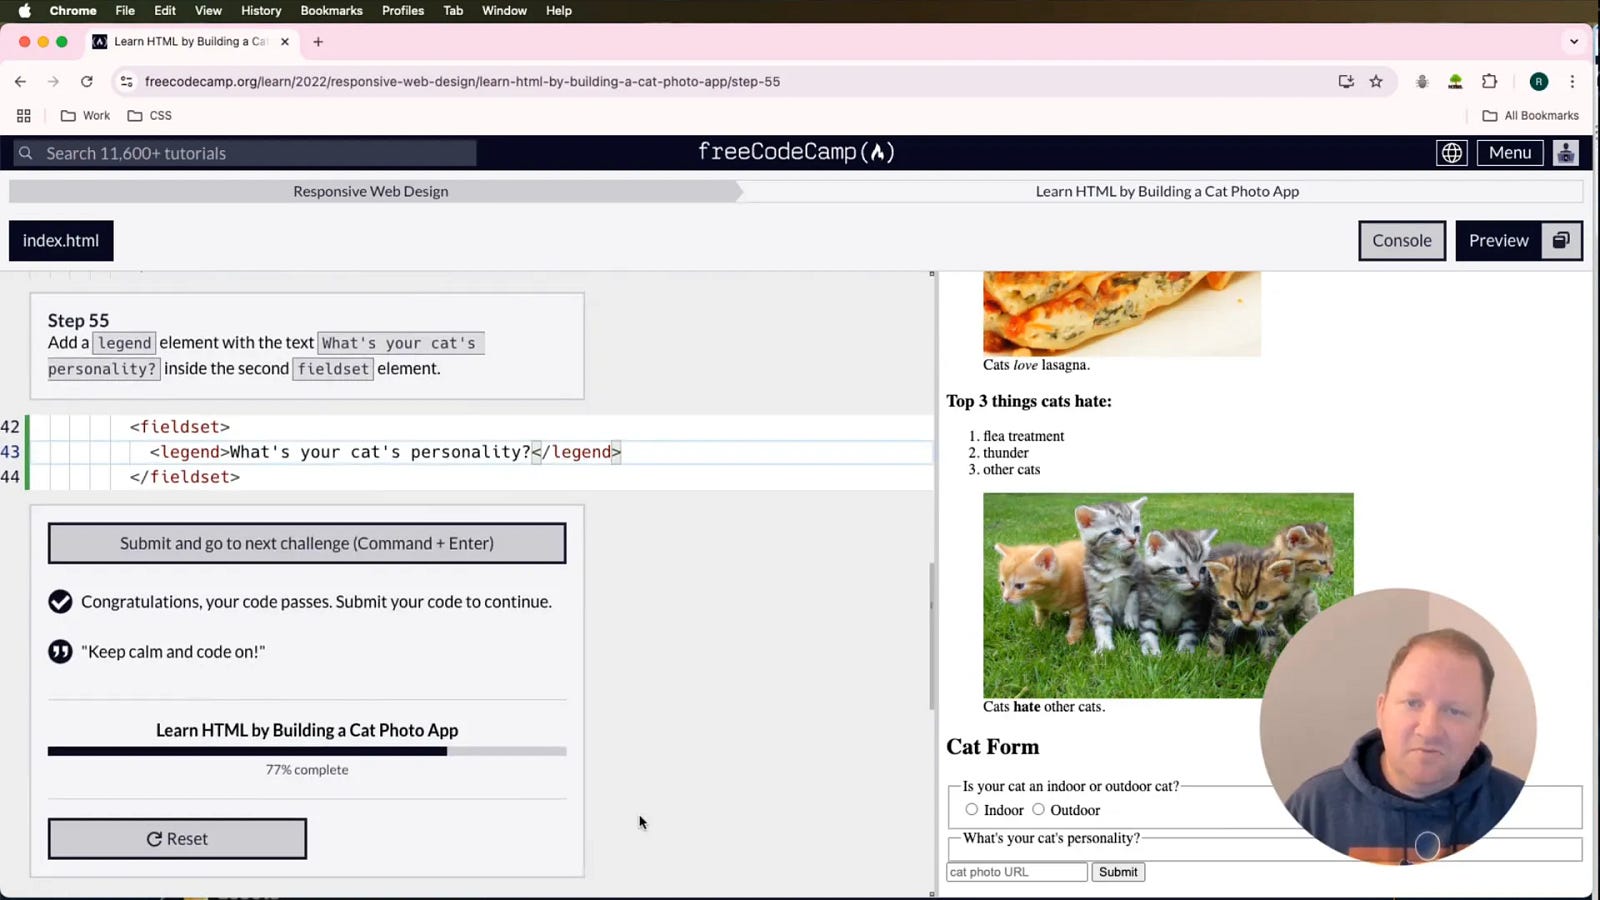This screenshot has height=900, width=1600.
Task: Open the File menu
Action: pos(125,11)
